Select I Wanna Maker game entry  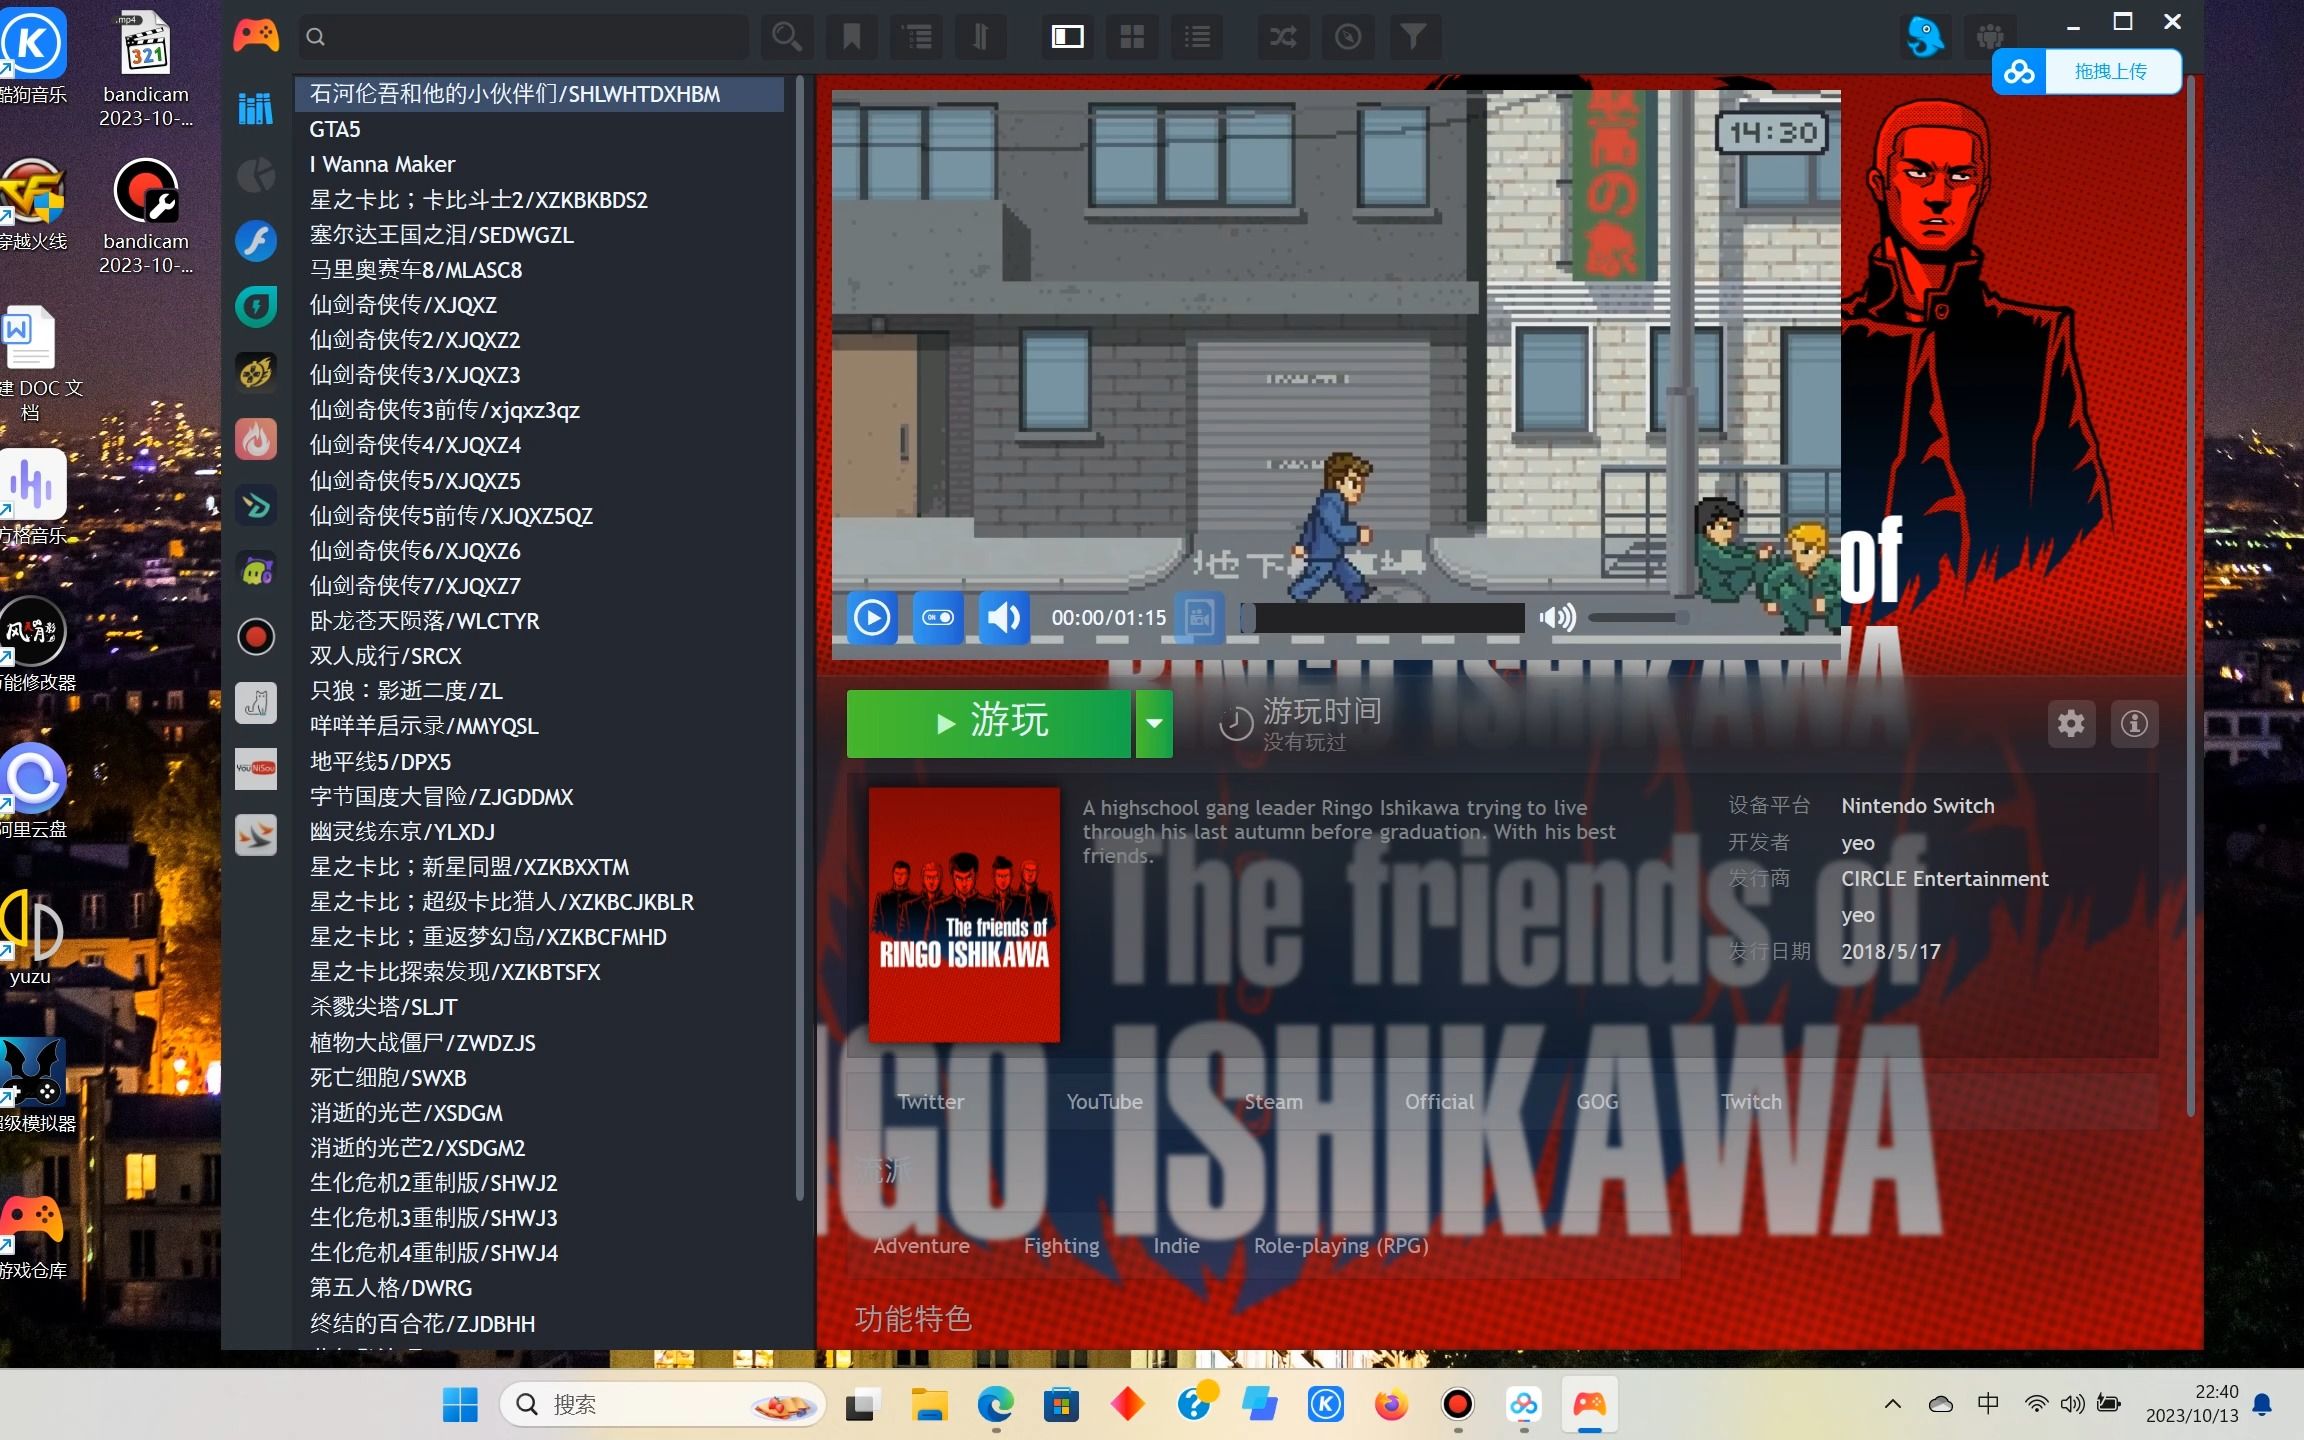click(x=382, y=164)
